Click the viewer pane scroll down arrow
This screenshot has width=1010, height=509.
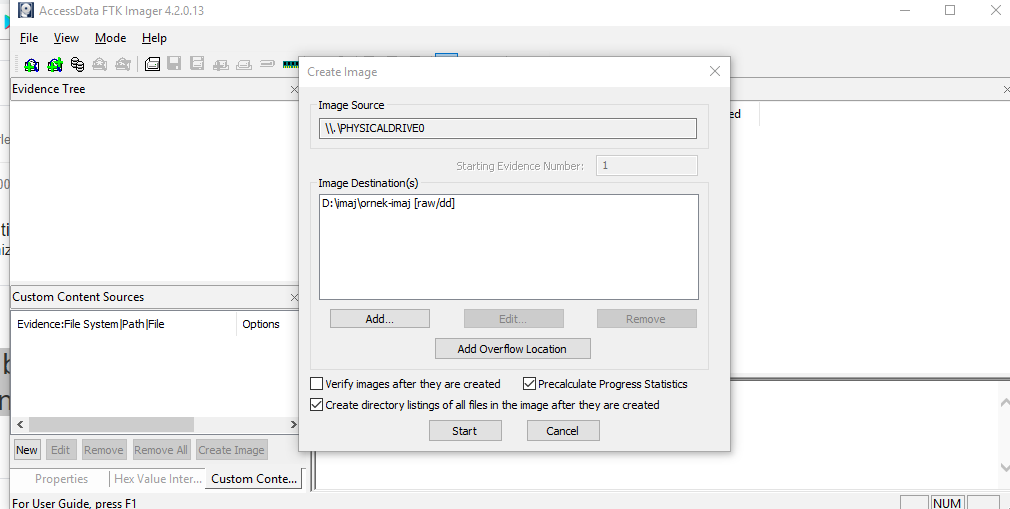(1004, 466)
